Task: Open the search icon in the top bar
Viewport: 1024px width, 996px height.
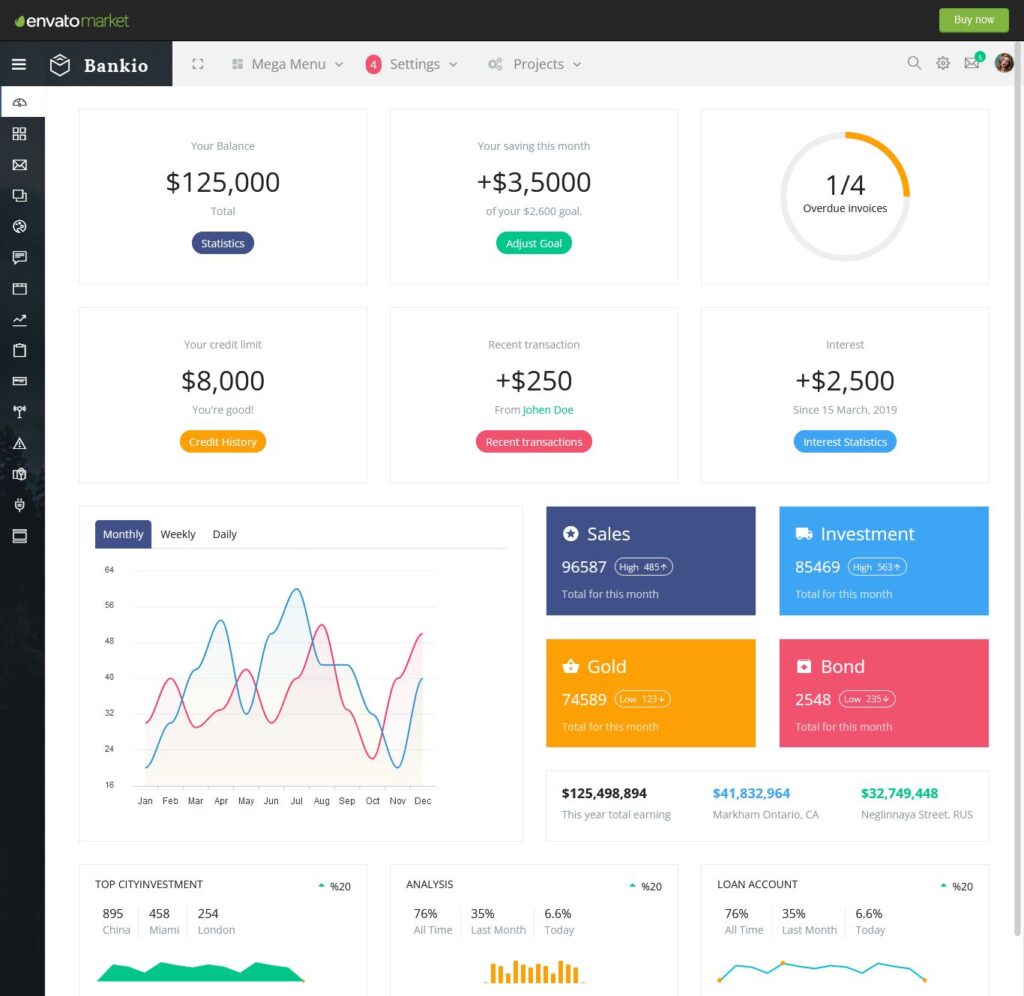Action: (x=914, y=63)
